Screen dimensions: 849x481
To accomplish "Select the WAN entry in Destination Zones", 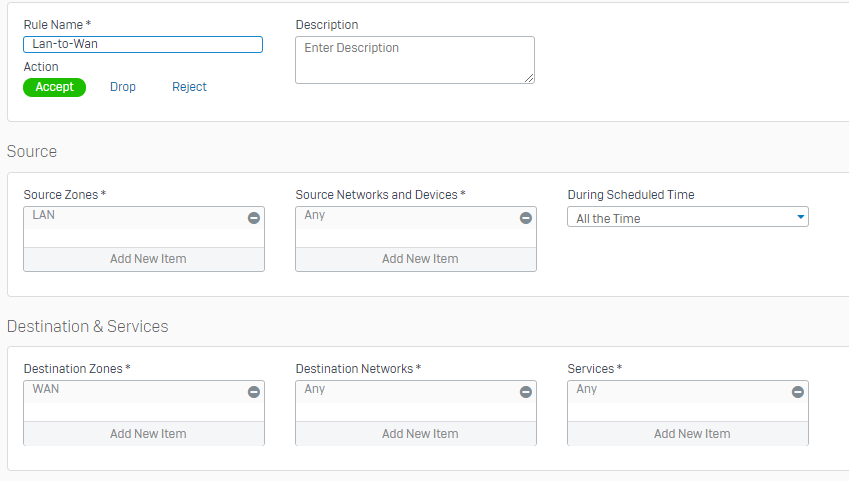I will click(46, 389).
